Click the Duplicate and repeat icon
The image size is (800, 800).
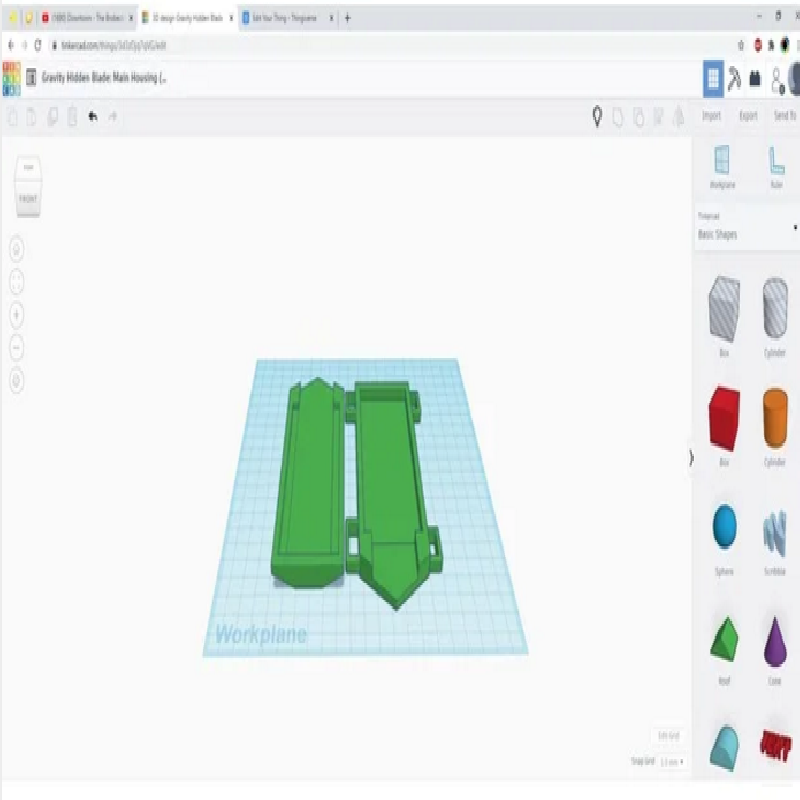click(52, 117)
